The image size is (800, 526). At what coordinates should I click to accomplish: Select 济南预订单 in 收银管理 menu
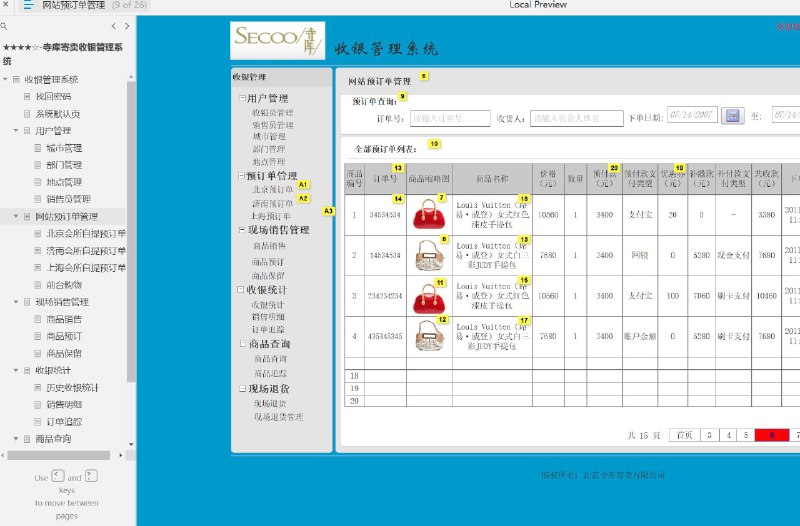(272, 204)
